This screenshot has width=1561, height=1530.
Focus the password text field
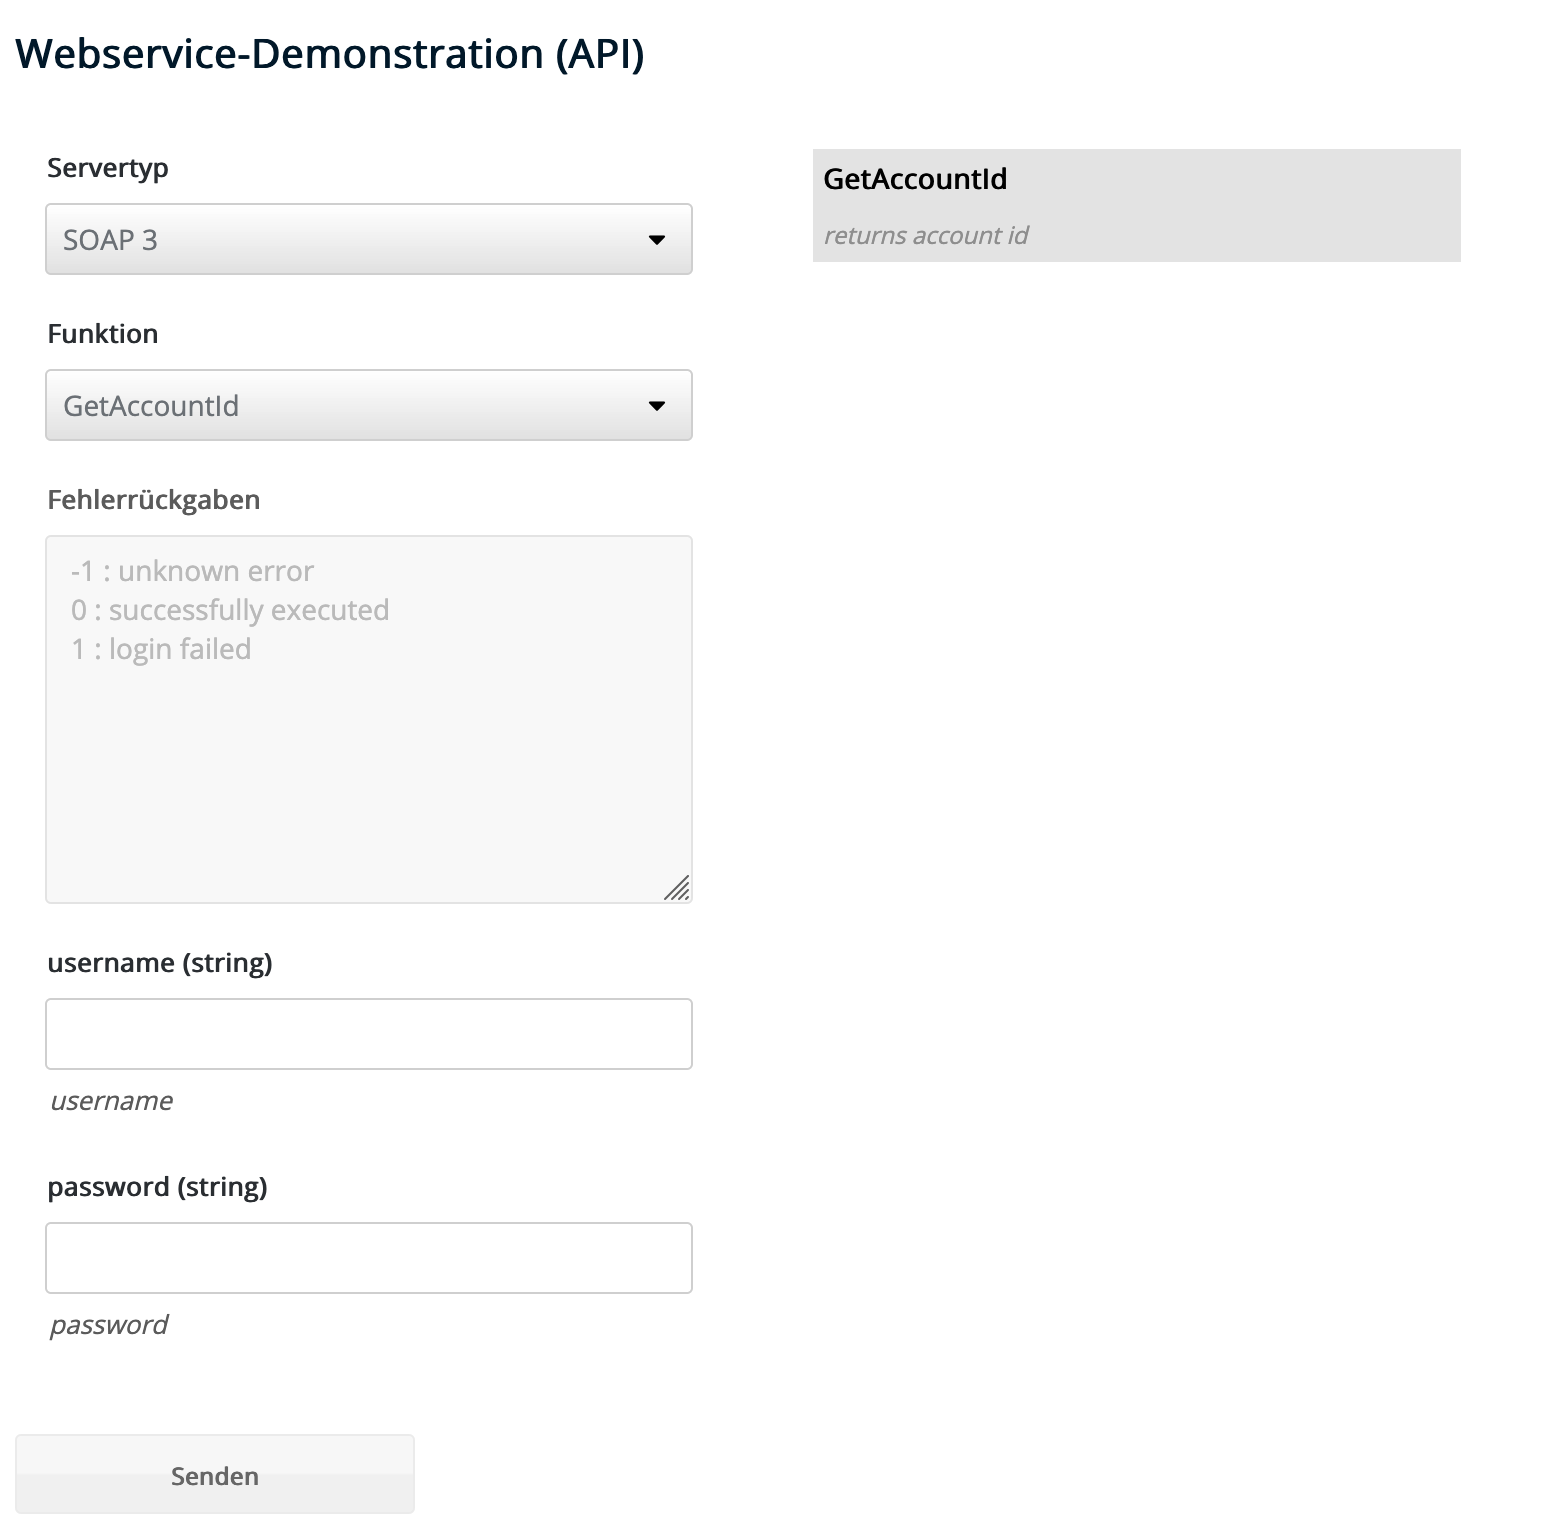click(x=368, y=1258)
